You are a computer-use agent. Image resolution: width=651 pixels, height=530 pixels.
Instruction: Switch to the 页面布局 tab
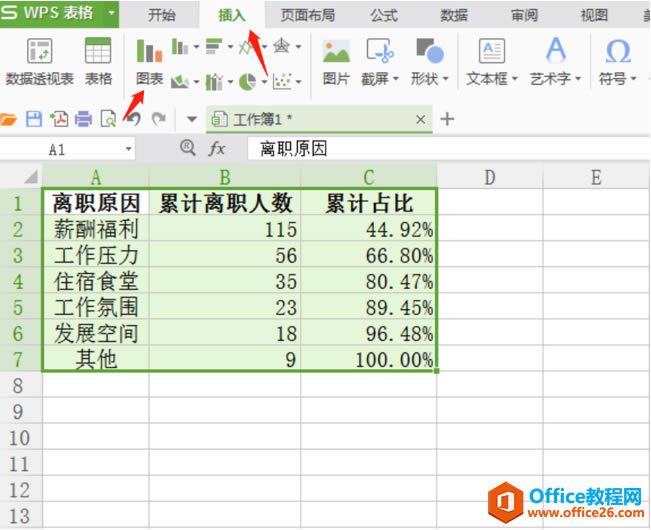tap(308, 15)
